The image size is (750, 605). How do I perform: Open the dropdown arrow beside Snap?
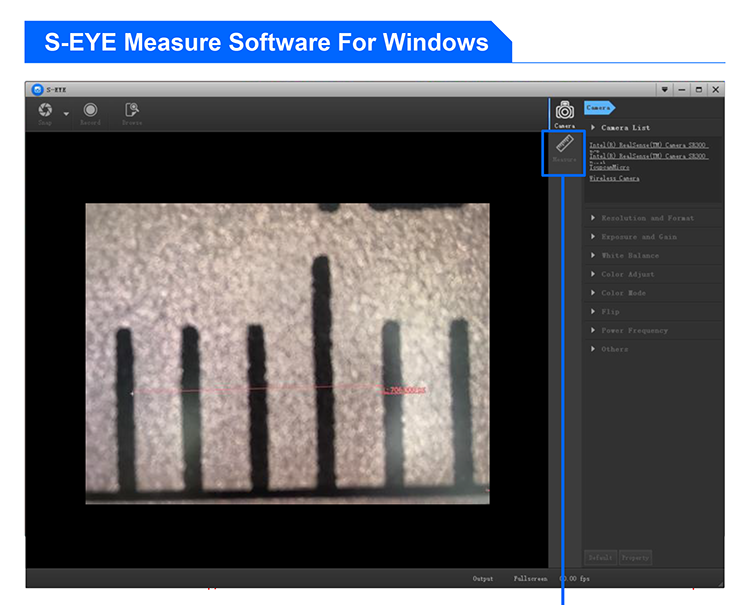pos(66,114)
